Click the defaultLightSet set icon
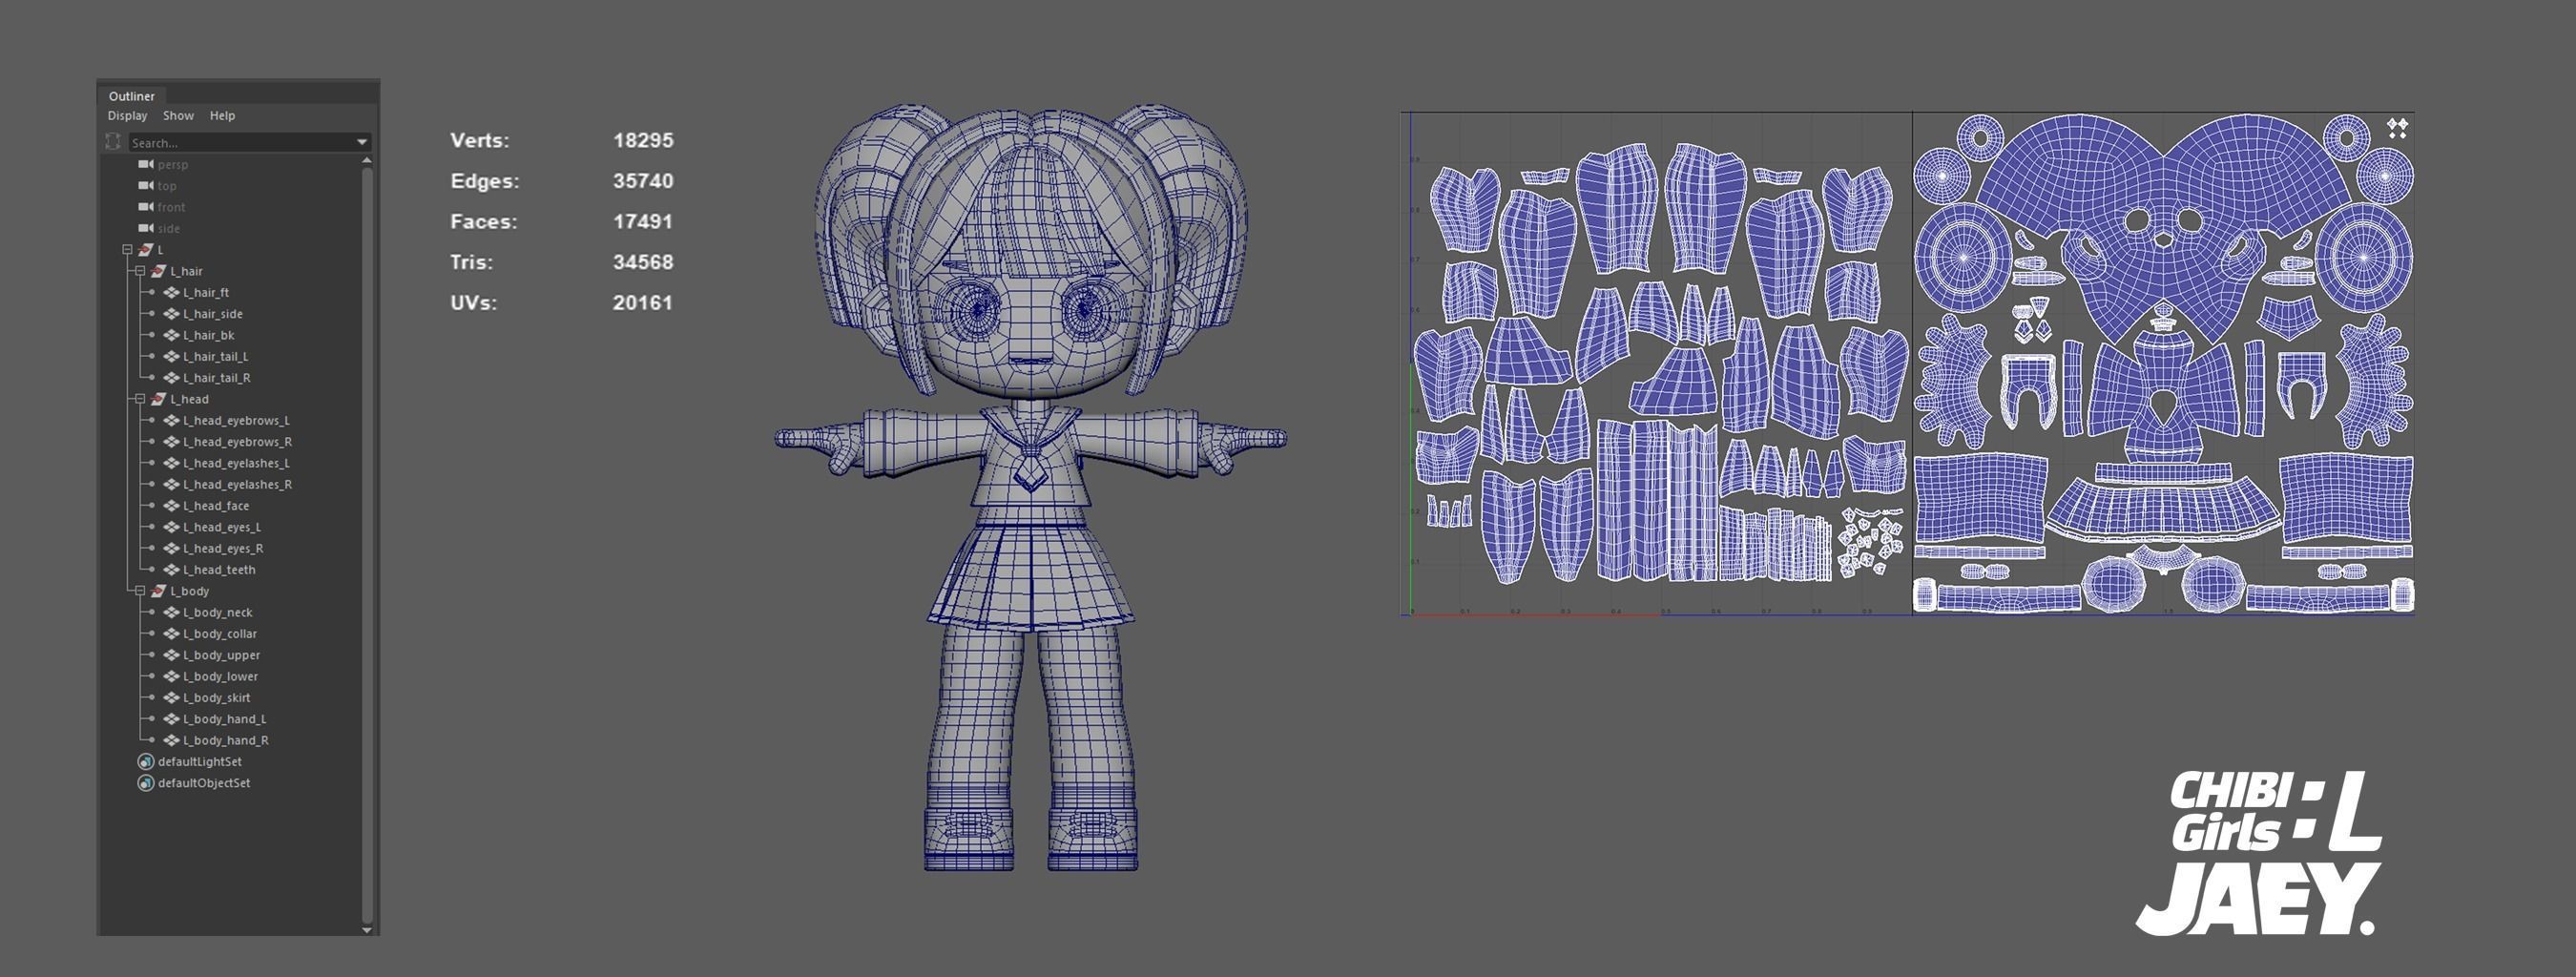Screen dimensions: 2576x977 [x=146, y=762]
